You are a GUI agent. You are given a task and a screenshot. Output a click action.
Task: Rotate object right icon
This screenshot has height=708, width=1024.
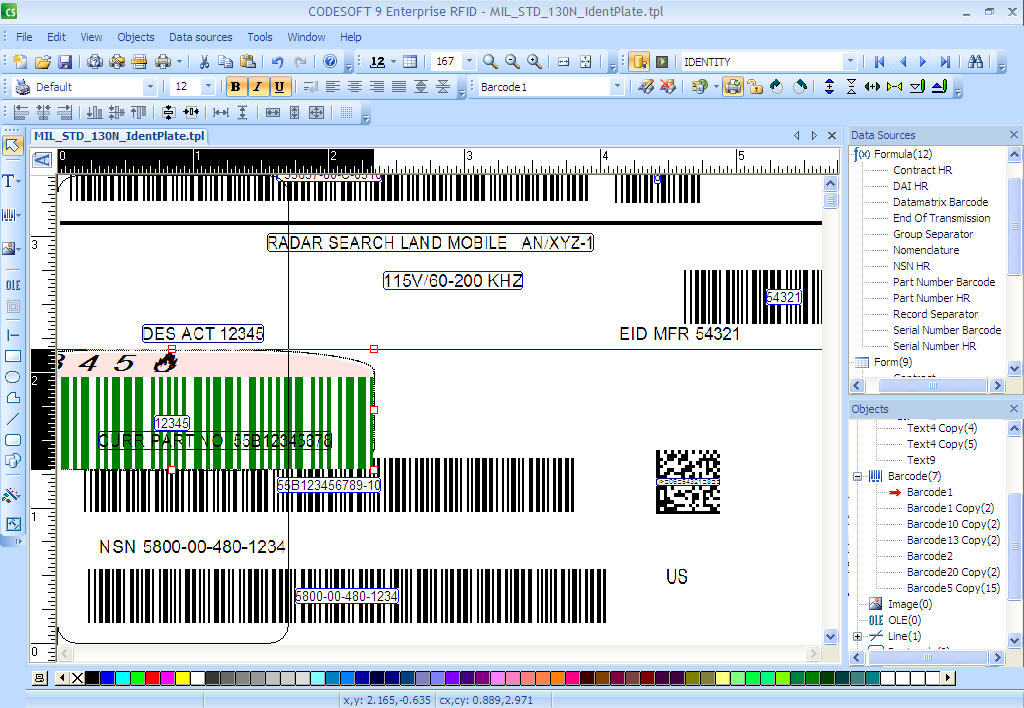[x=799, y=86]
